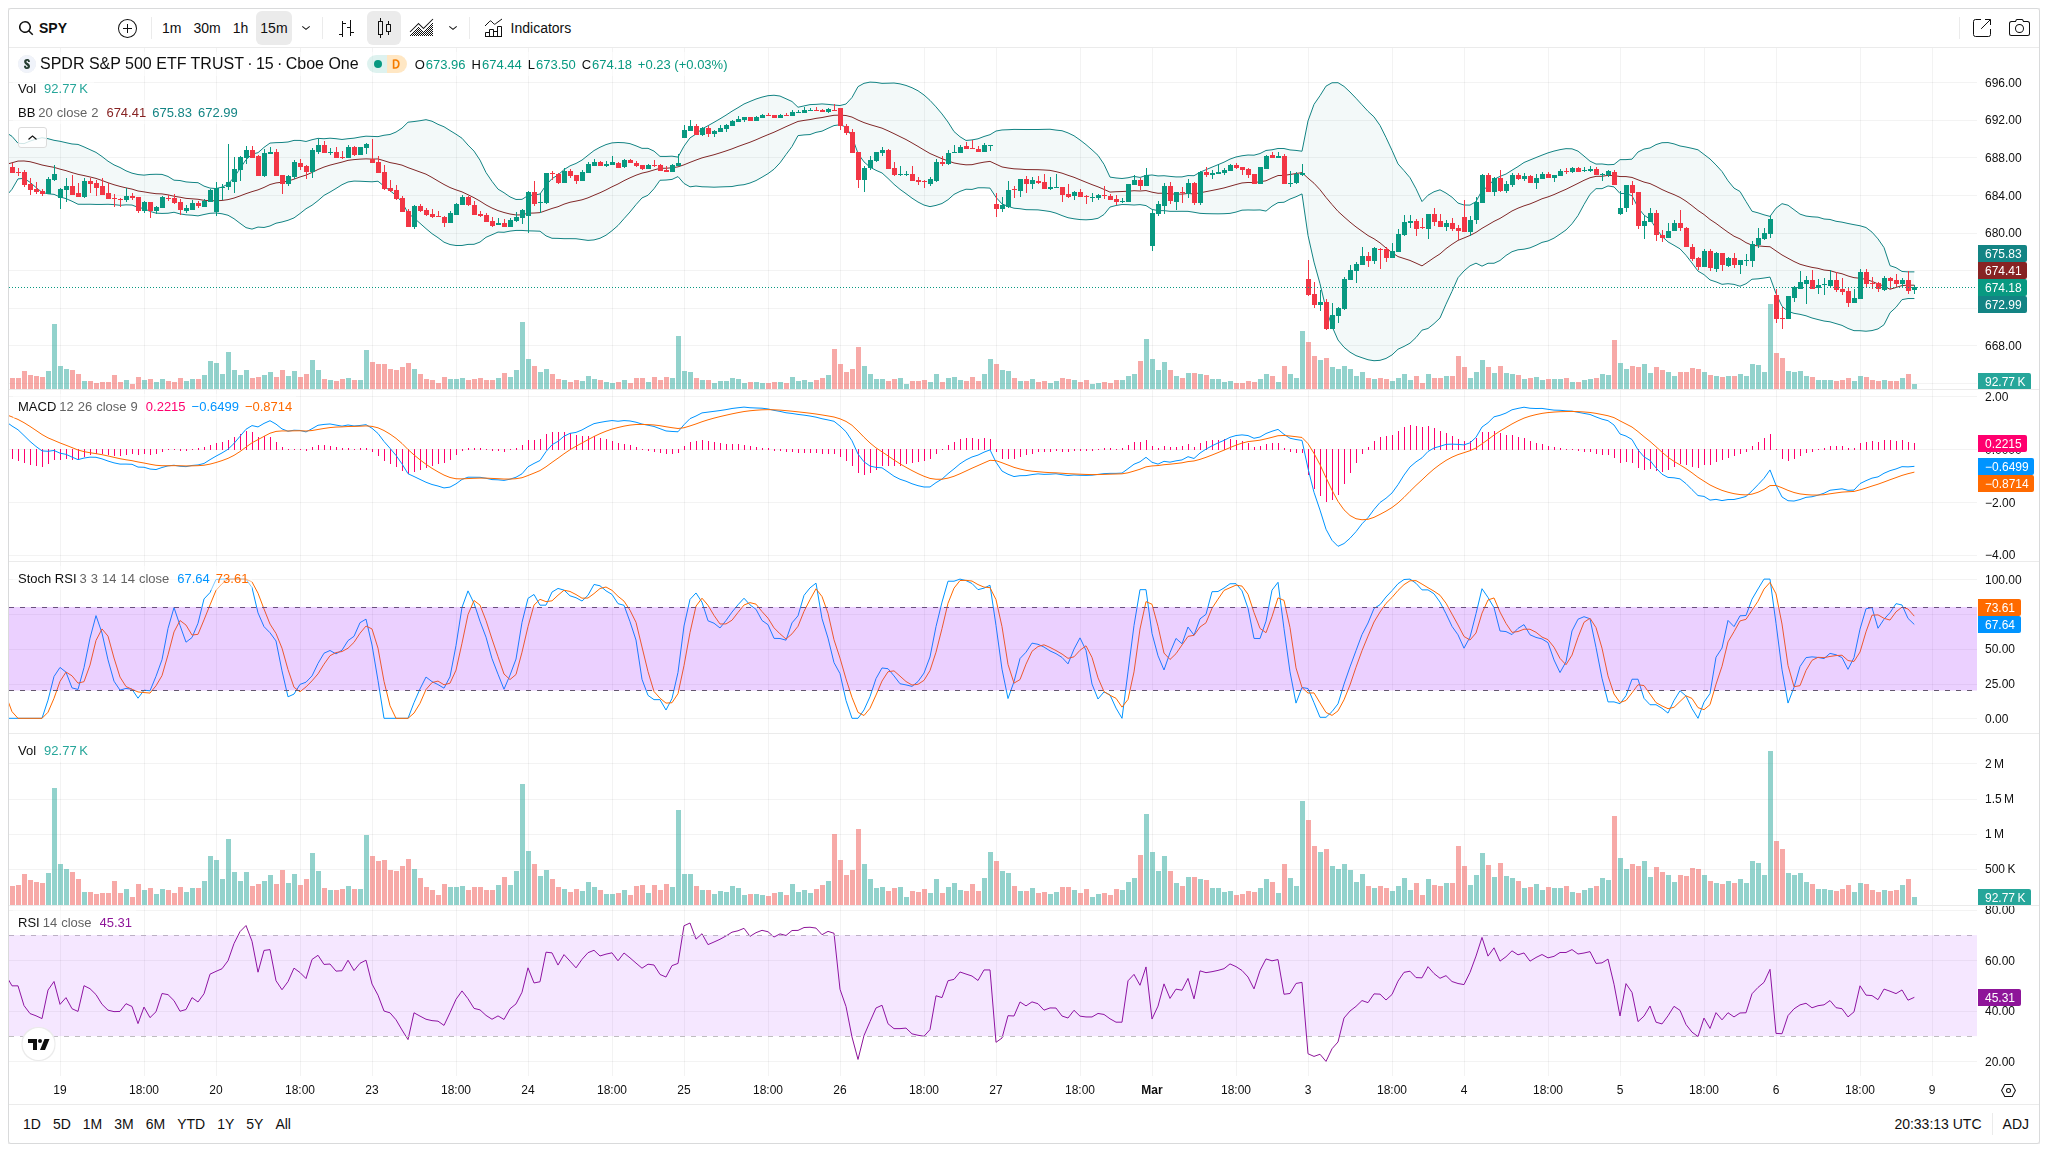Click the 20:33:13 UTC timezone button
The height and width of the screenshot is (1152, 2048).
point(1937,1124)
